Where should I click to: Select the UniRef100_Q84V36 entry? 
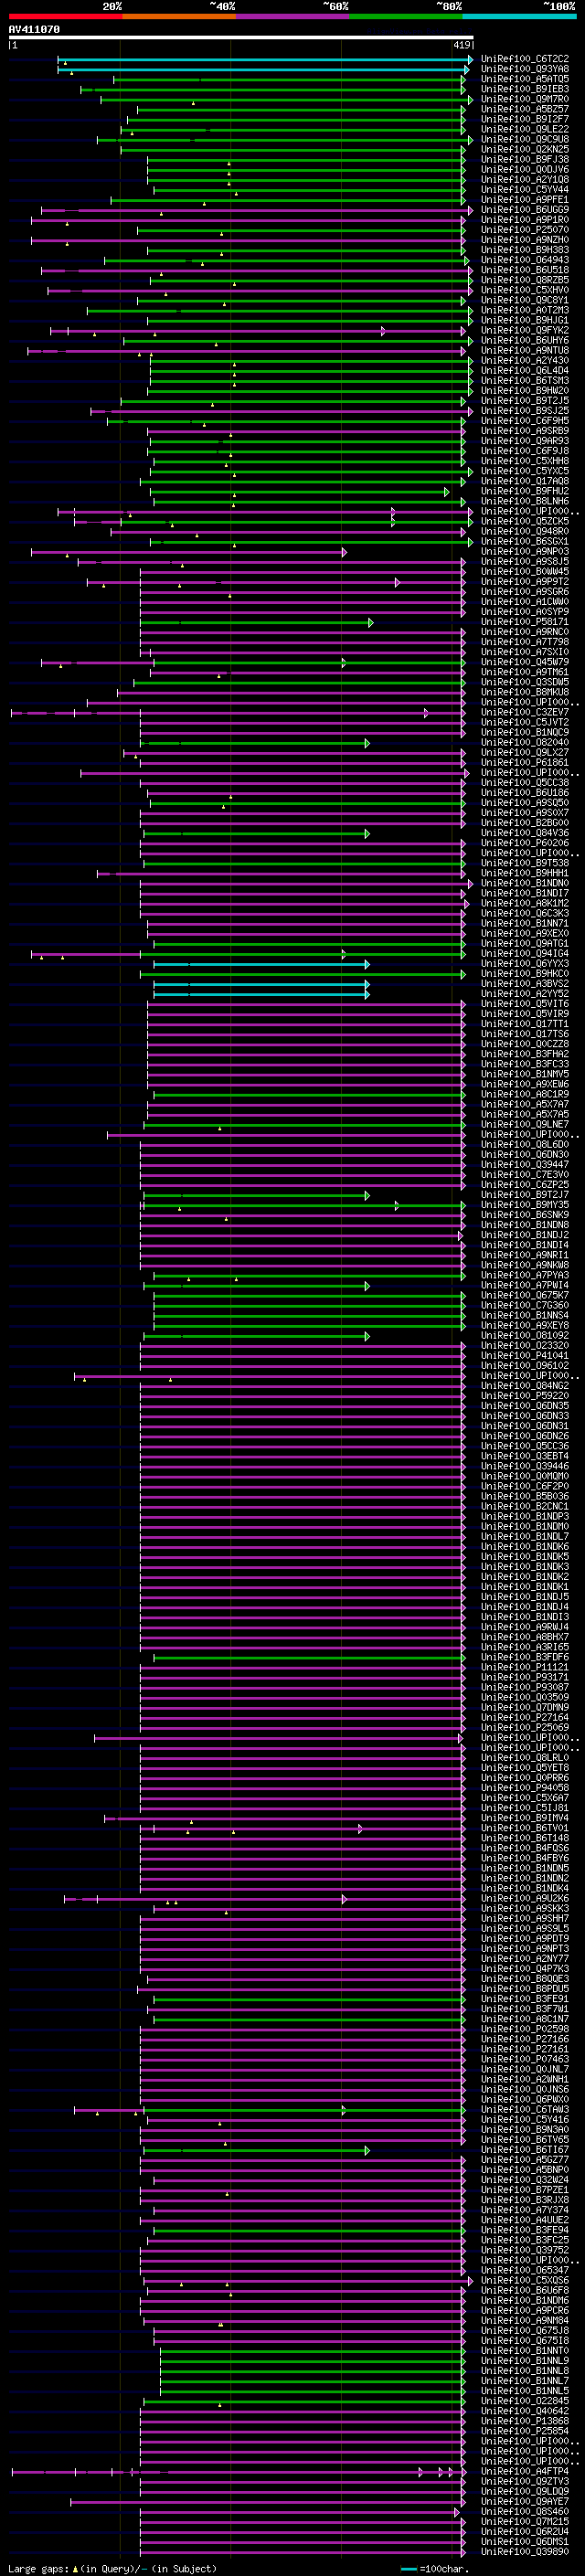click(525, 833)
